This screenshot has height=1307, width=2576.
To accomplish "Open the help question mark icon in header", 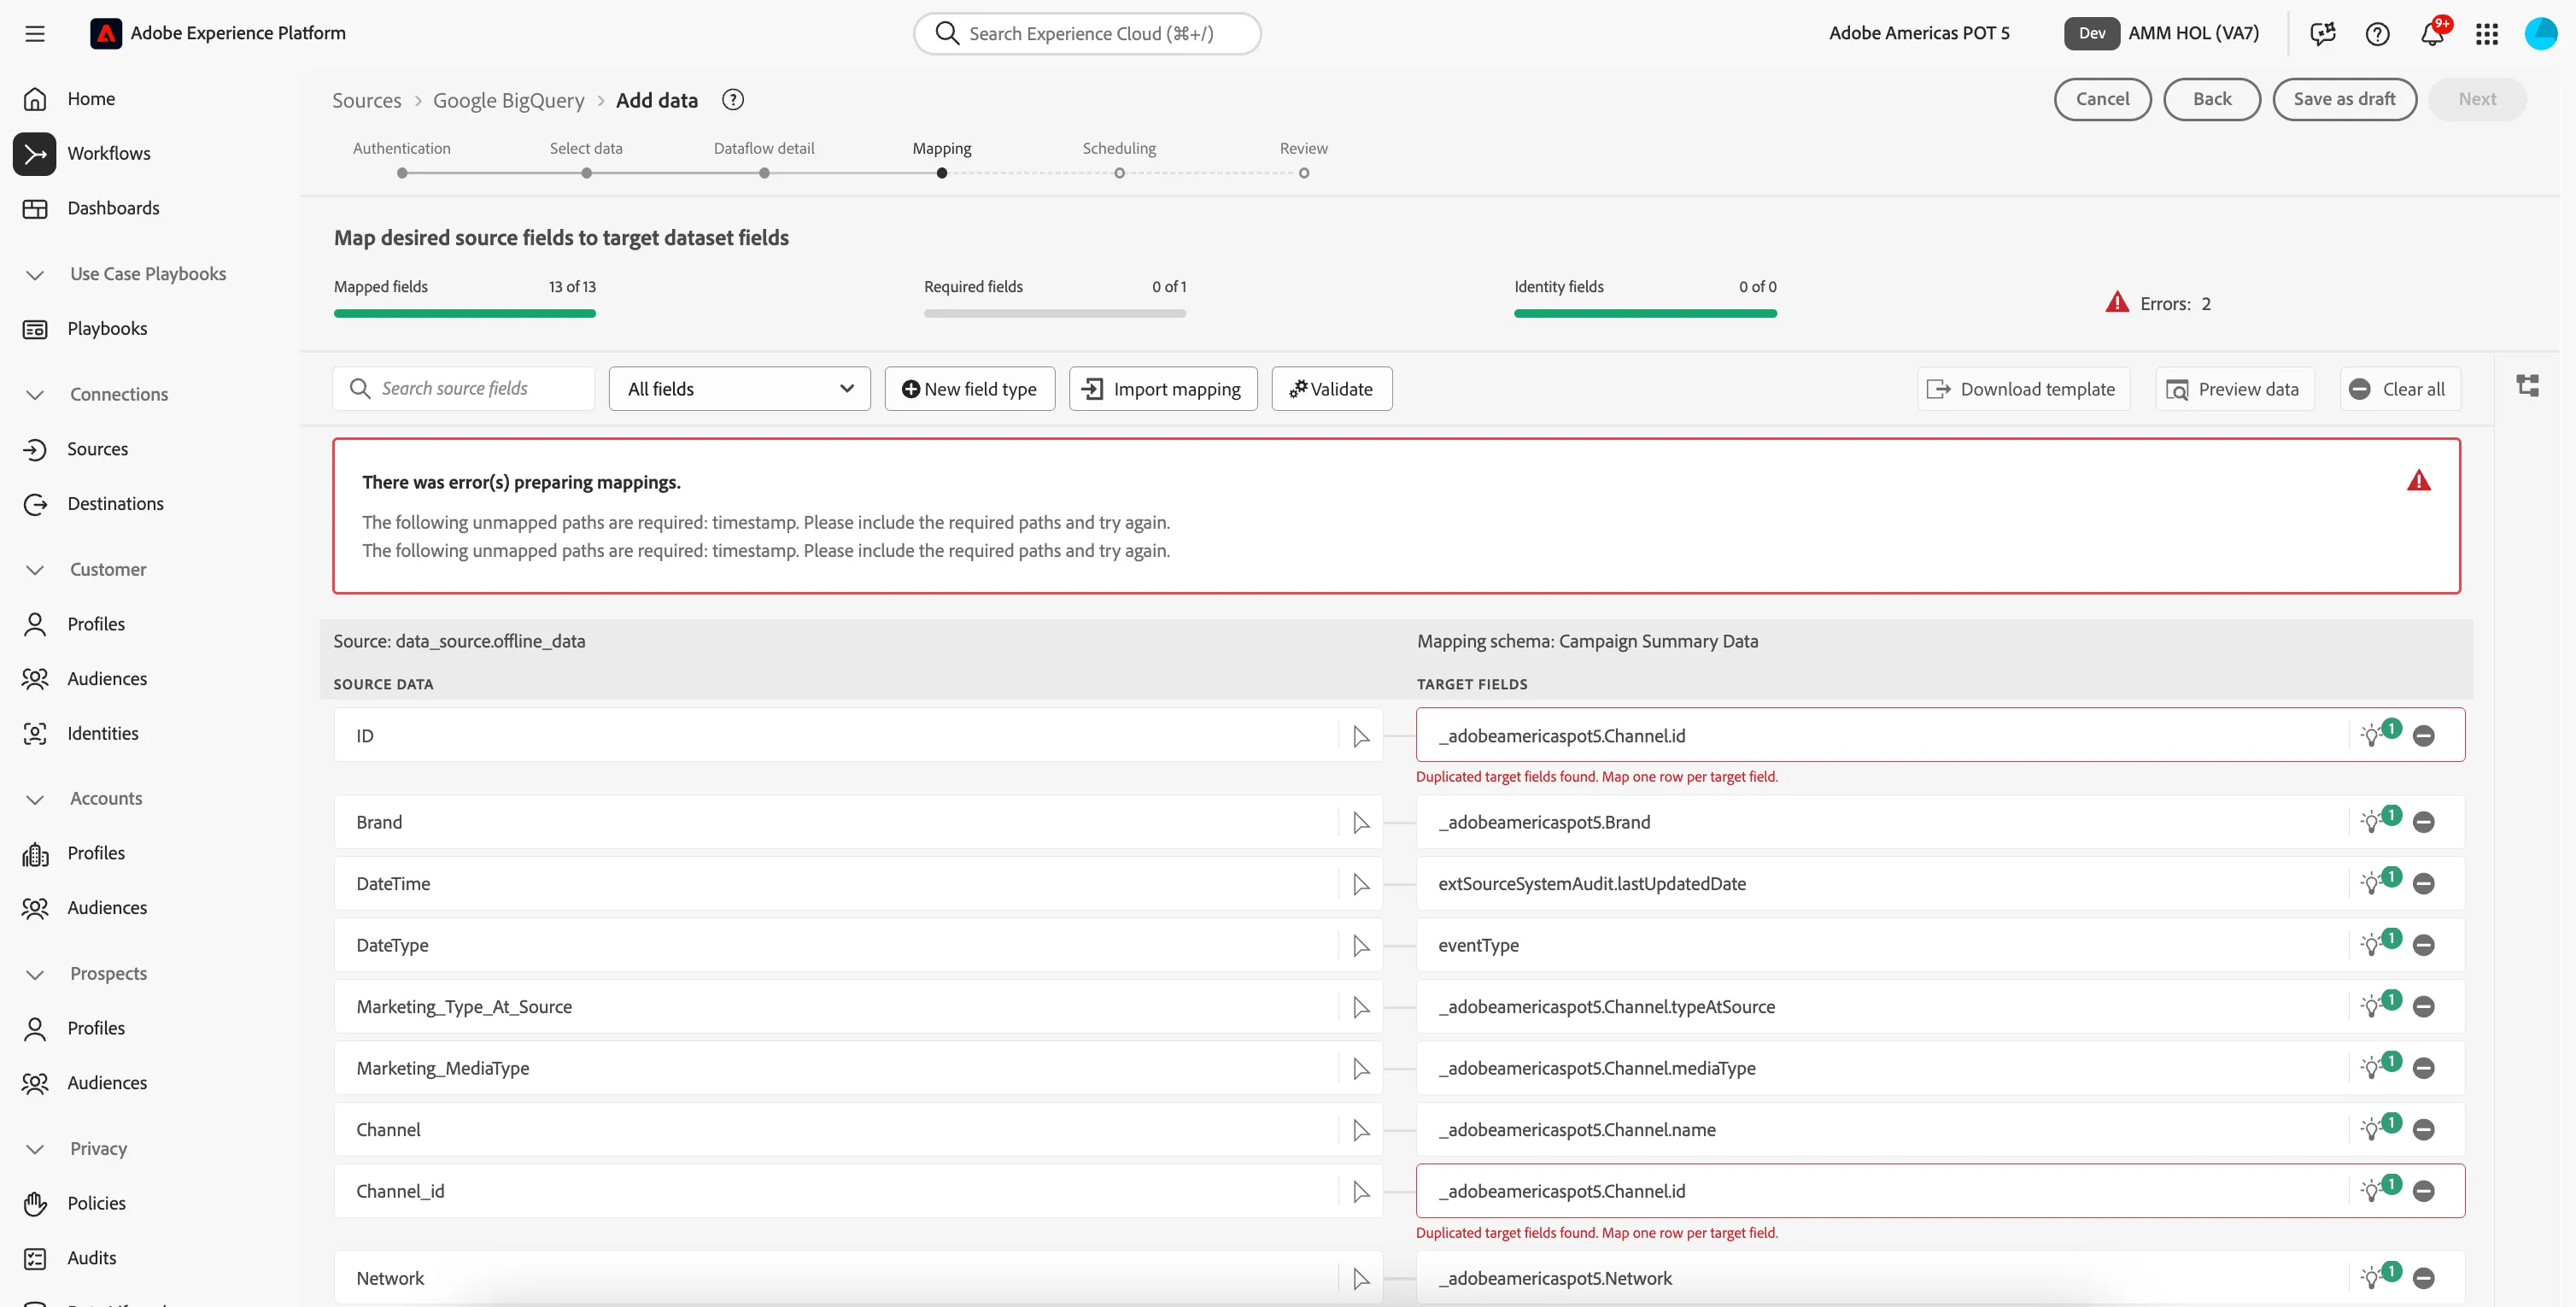I will [2377, 33].
